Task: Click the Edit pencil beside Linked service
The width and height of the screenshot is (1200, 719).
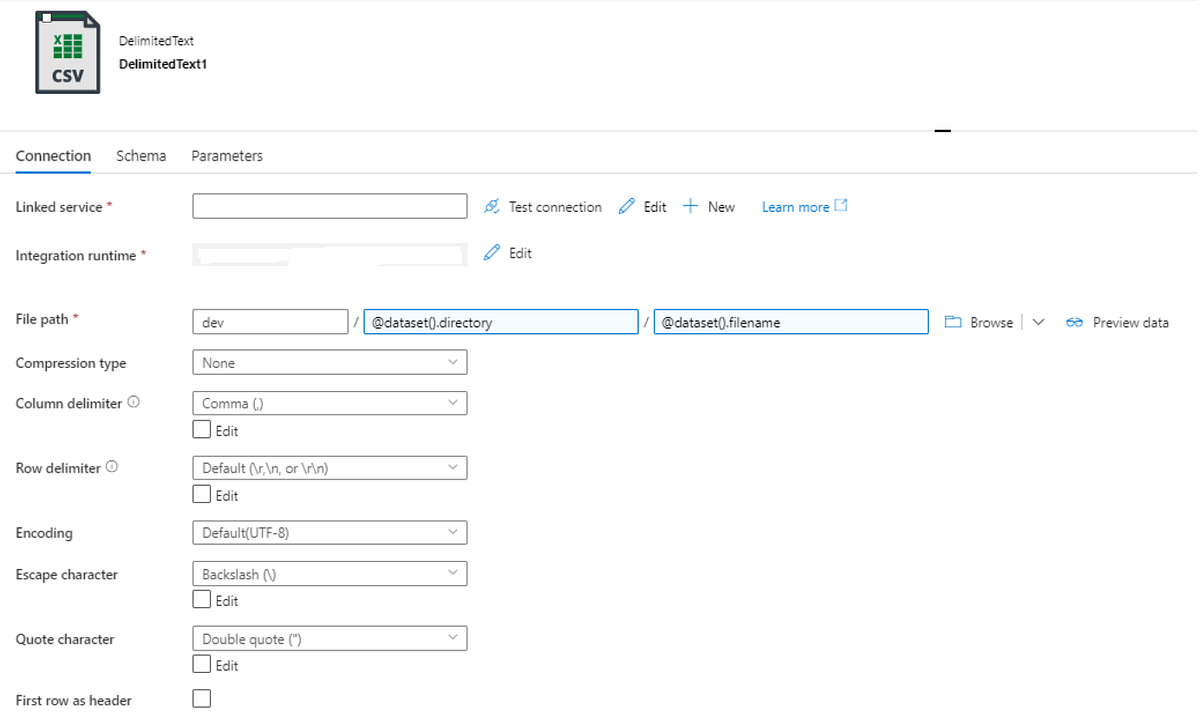Action: point(625,206)
